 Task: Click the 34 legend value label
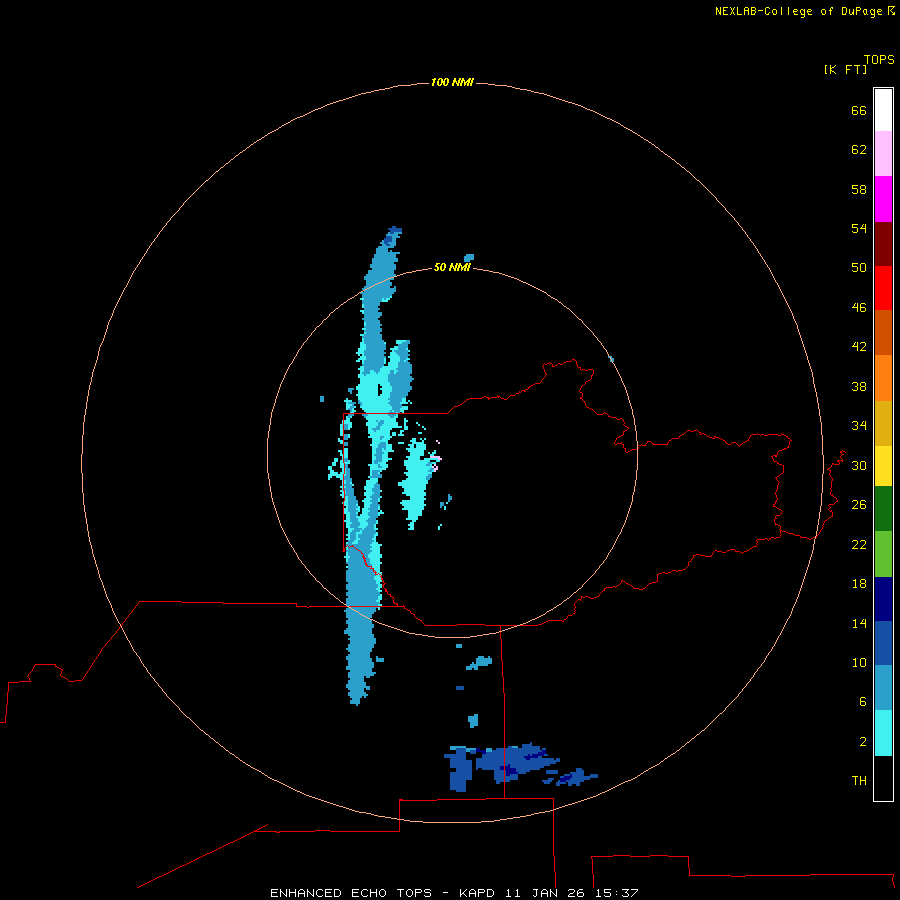pos(859,426)
